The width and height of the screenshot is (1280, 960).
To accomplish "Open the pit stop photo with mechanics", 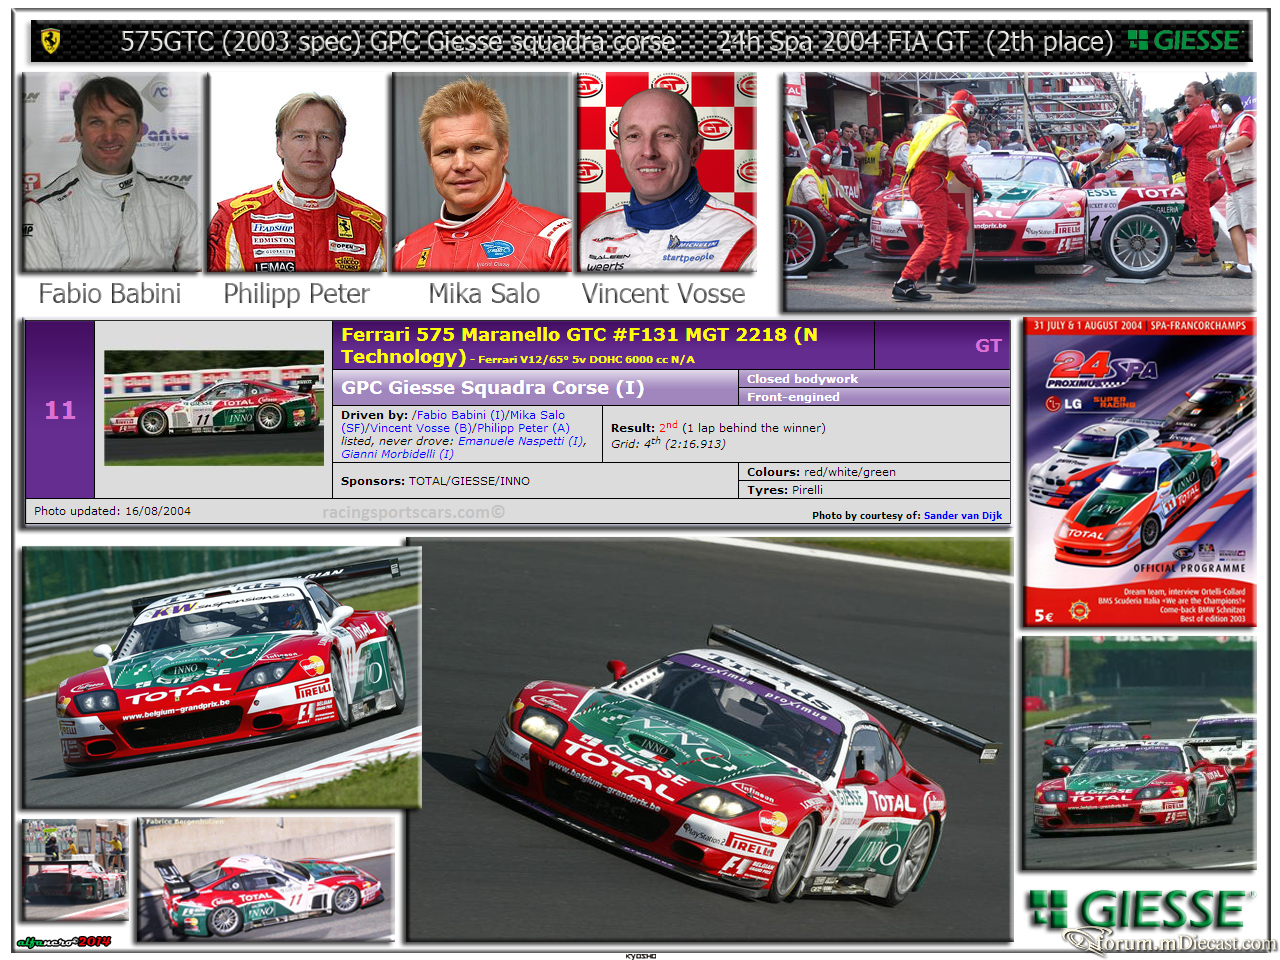I will (1019, 190).
